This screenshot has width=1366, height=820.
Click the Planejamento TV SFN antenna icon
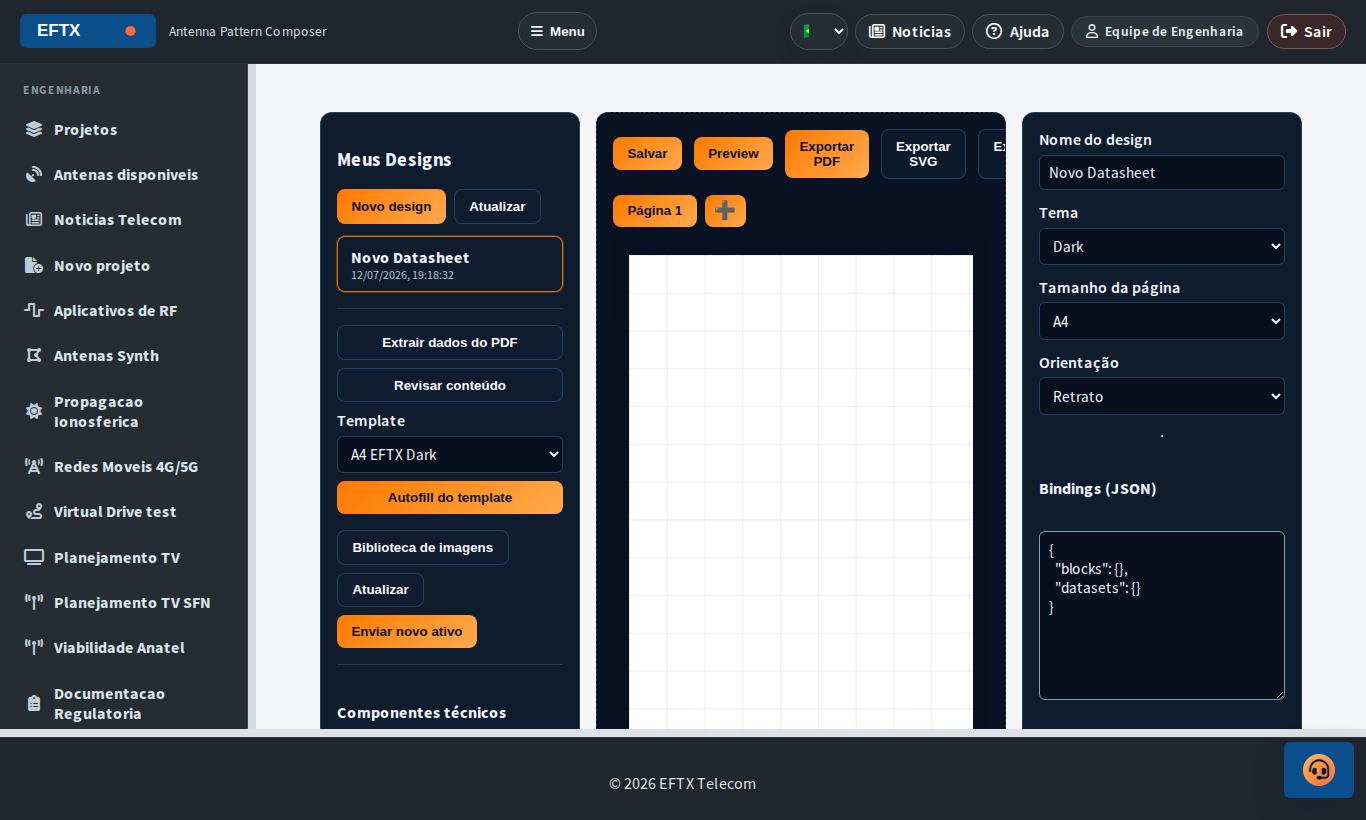point(34,602)
